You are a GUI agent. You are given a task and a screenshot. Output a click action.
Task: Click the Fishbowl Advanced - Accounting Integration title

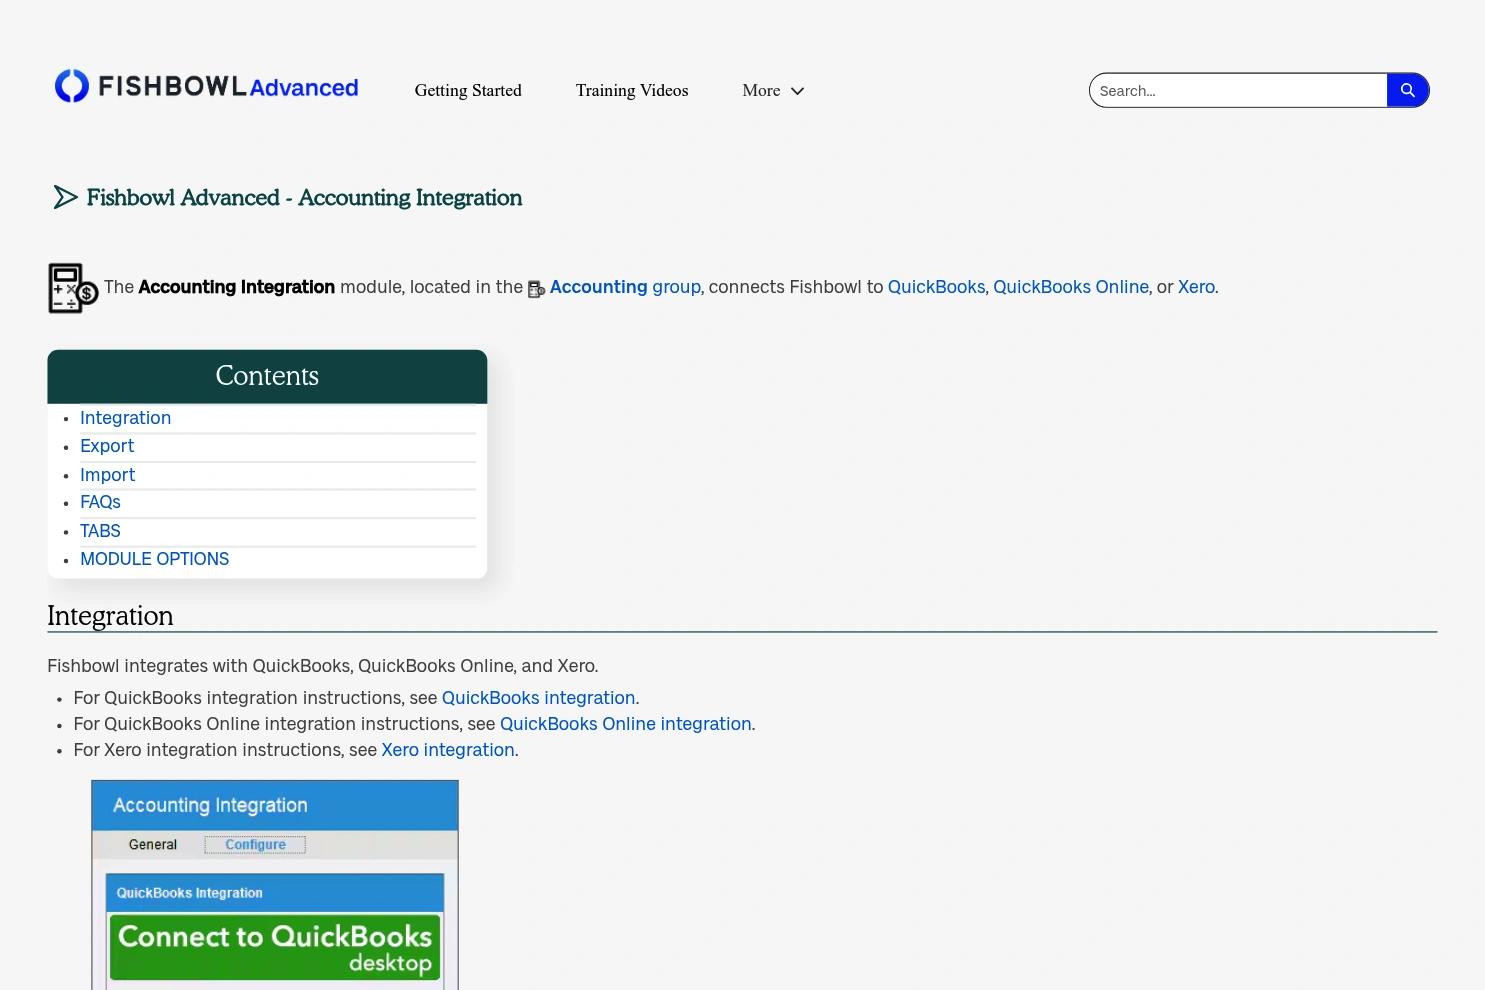point(304,197)
